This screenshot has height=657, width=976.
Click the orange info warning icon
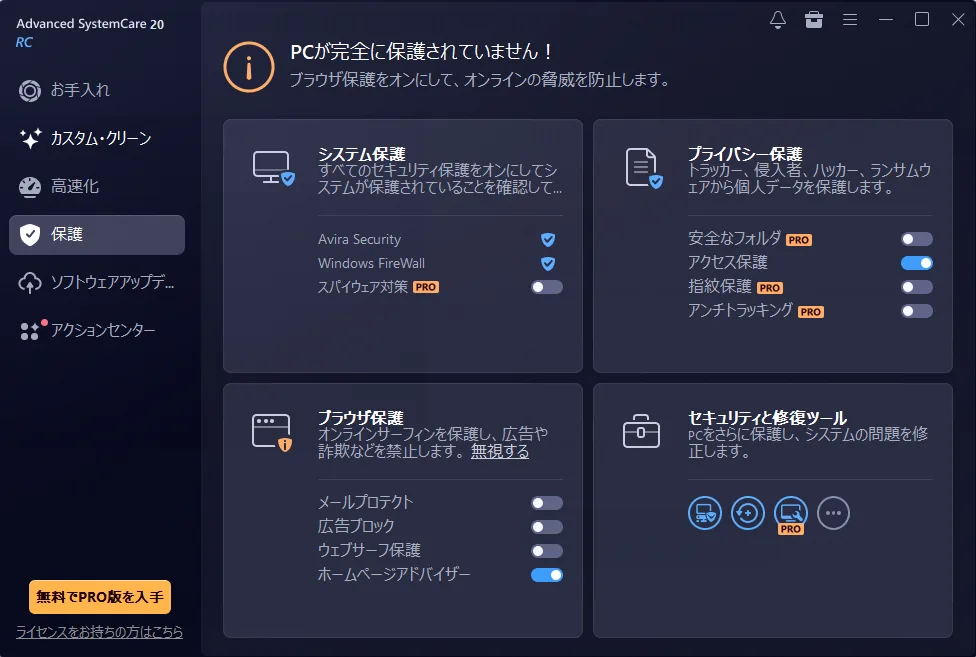[x=249, y=67]
